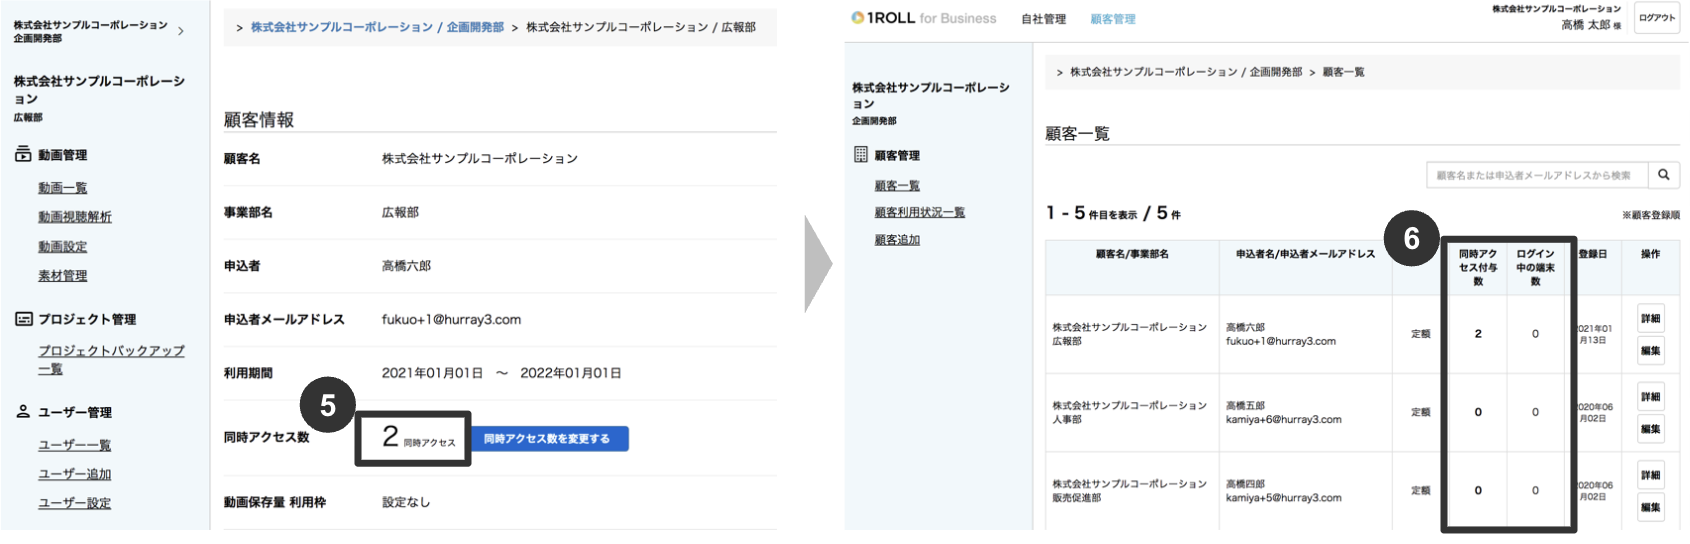Click the 顧客情報 section heading
This screenshot has width=1690, height=544.
[x=259, y=120]
